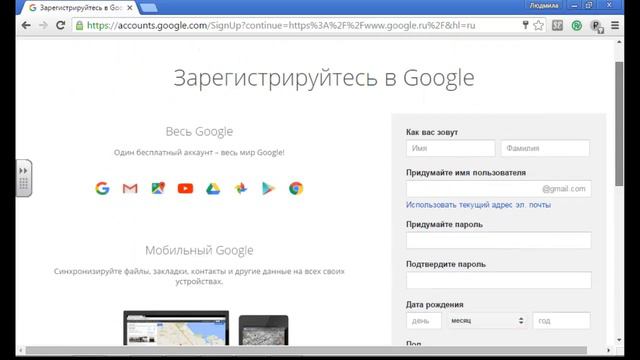This screenshot has width=640, height=360.
Task: Click the vertical scrollbar down arrow
Action: coord(619,340)
